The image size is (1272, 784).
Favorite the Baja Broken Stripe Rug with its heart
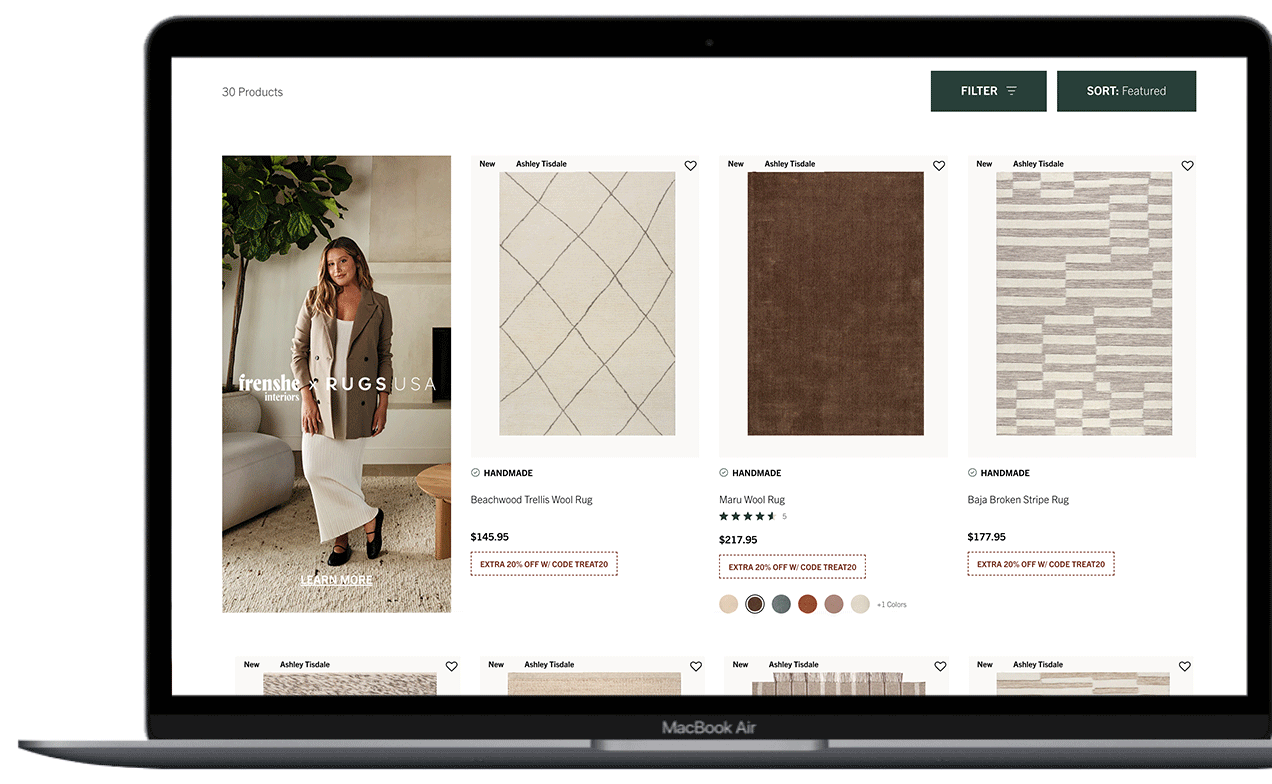[1187, 166]
